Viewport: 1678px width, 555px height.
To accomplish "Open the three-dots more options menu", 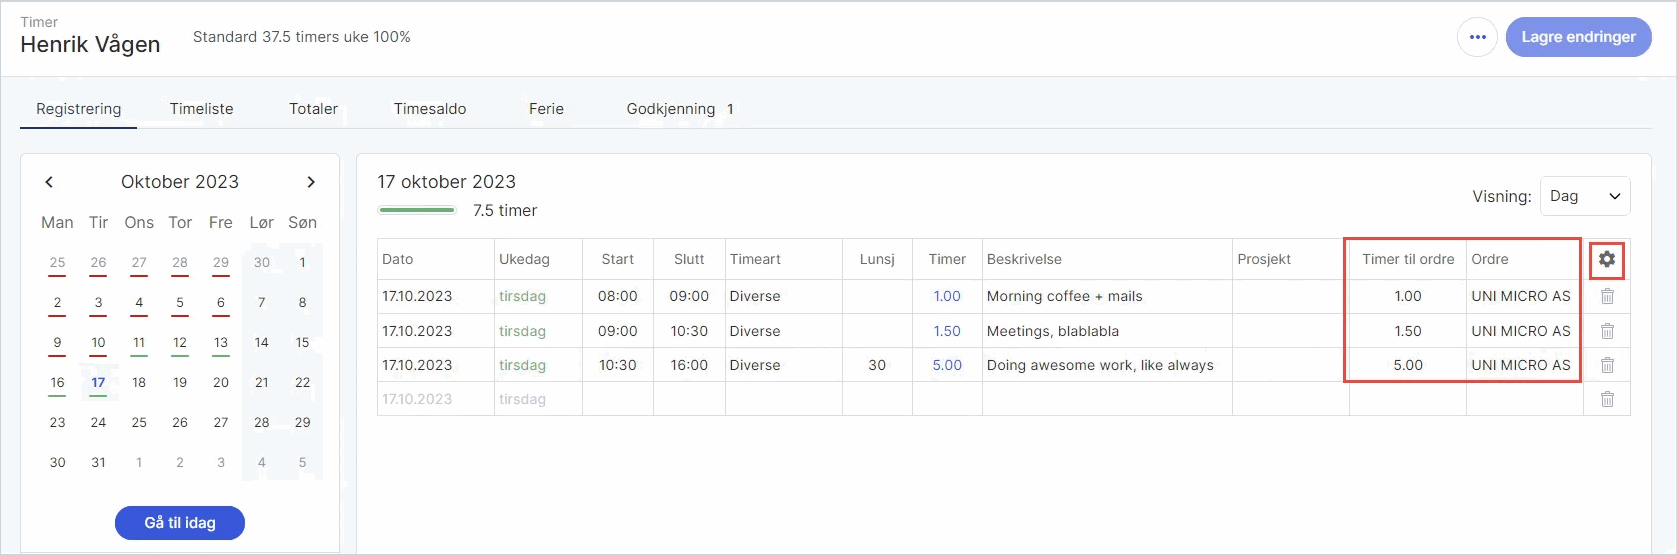I will tap(1477, 37).
